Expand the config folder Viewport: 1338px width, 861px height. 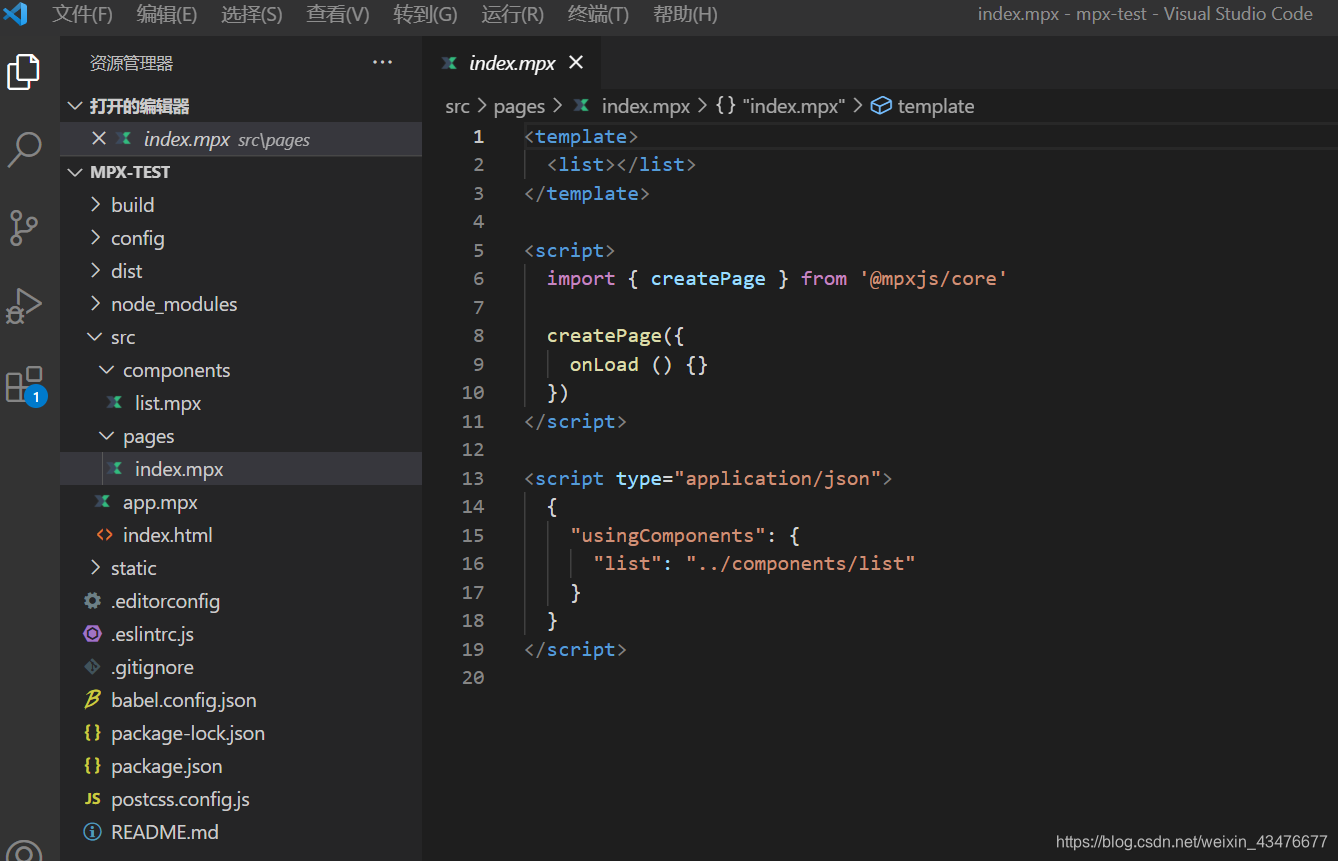(x=96, y=238)
